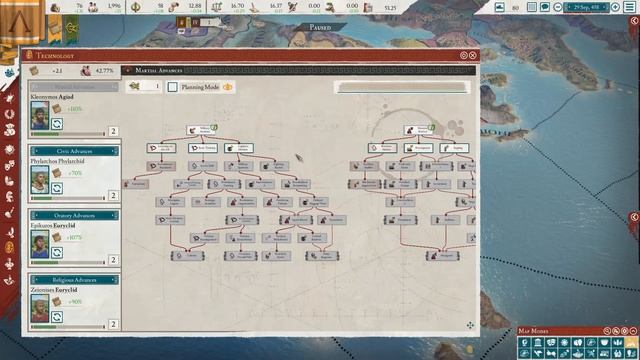This screenshot has height=360, width=640.
Task: Open Epikuros Euryclid portrait
Action: 40,244
